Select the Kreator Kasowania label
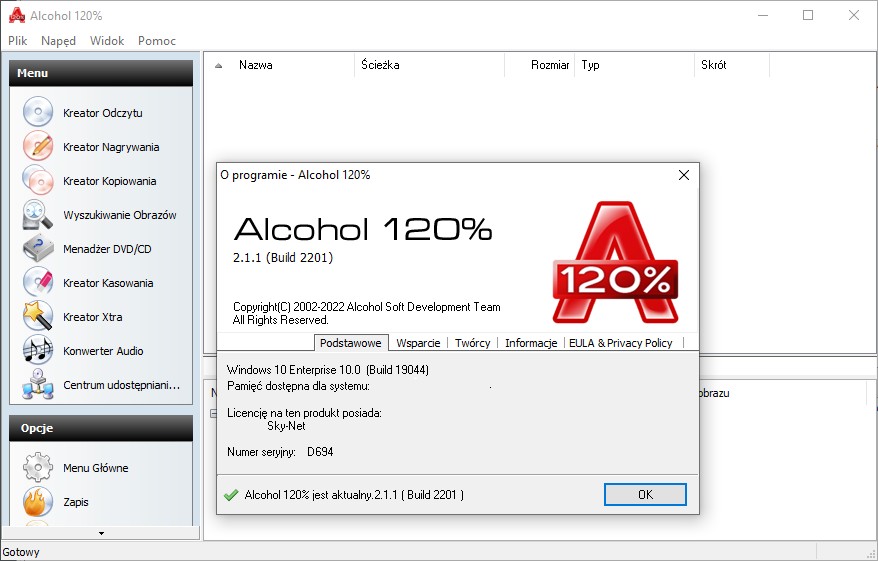The image size is (878, 561). pos(108,283)
